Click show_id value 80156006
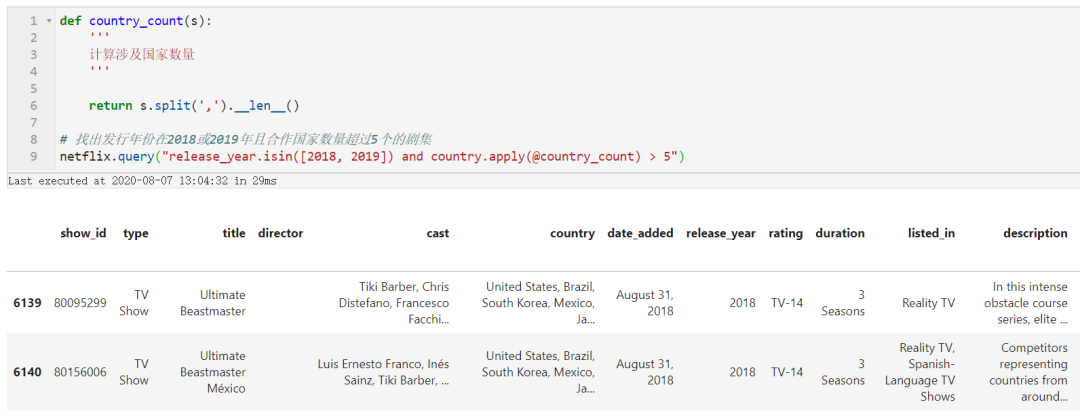 (x=80, y=372)
